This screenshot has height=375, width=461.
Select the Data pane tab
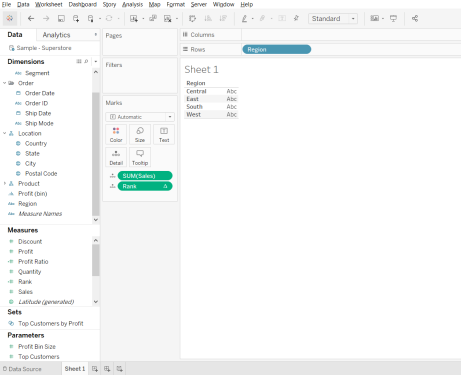[15, 35]
